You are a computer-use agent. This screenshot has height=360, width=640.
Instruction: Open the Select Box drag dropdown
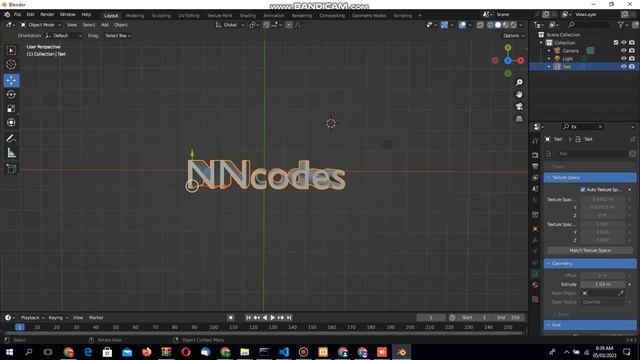(118, 36)
